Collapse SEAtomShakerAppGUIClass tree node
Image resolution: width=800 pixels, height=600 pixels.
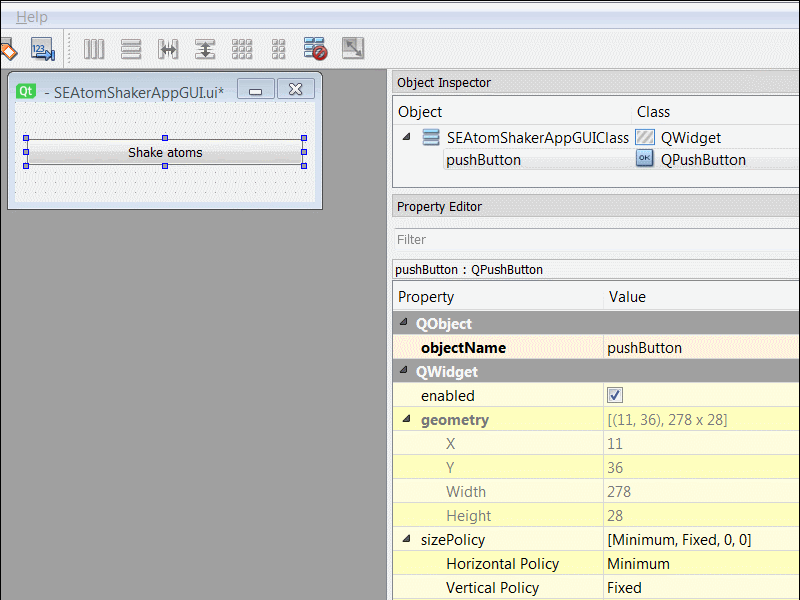[406, 137]
